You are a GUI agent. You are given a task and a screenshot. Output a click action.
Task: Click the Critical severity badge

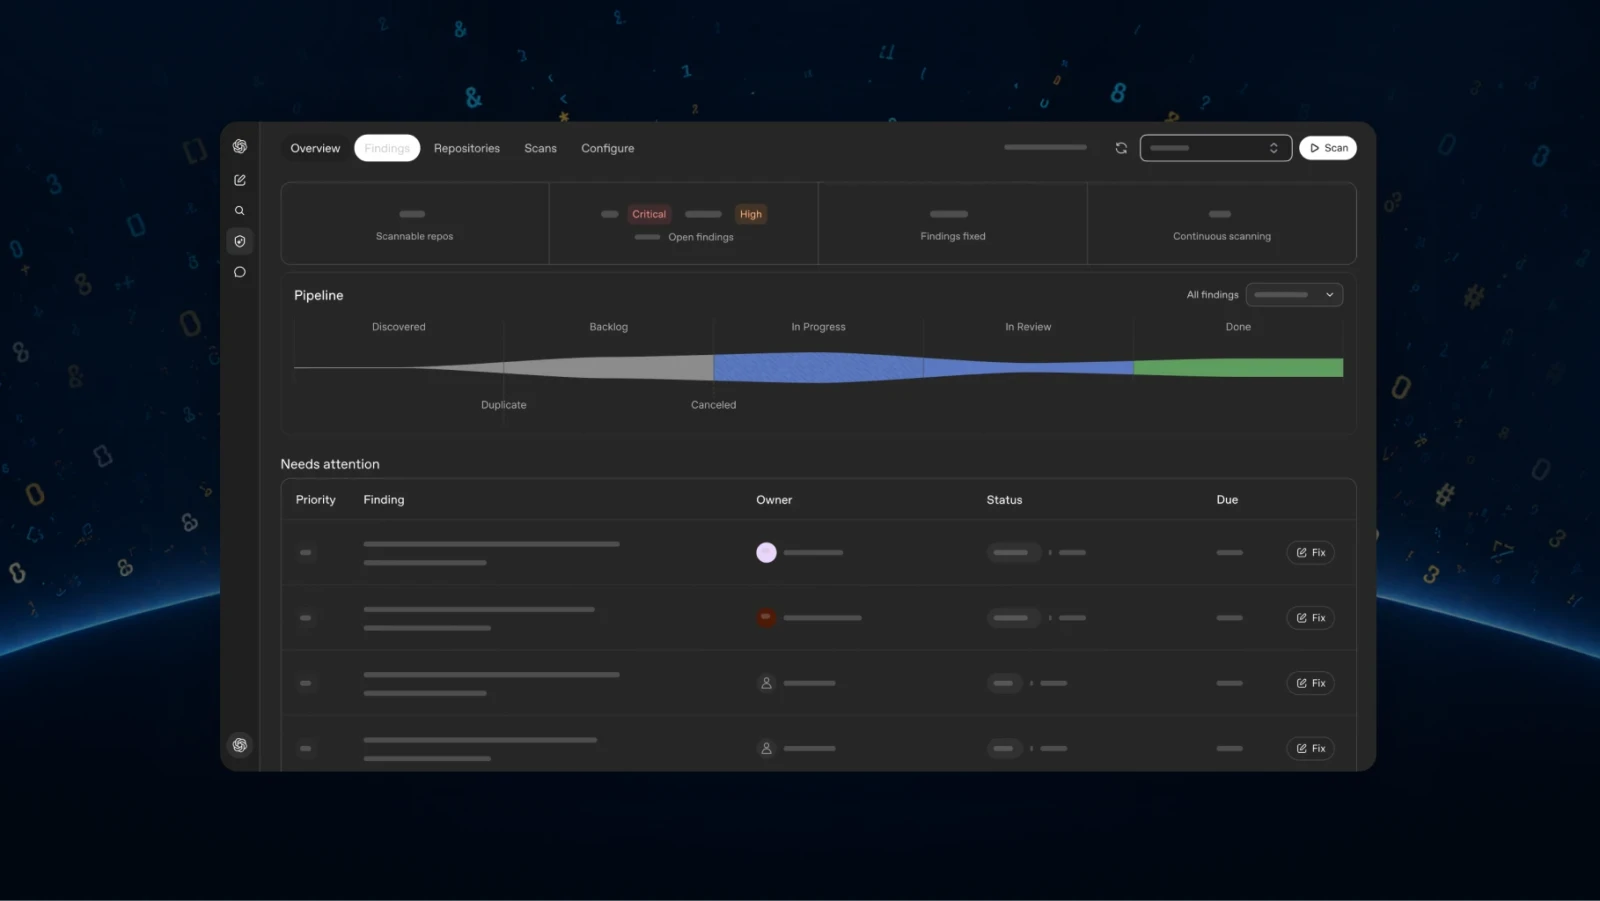pyautogui.click(x=649, y=214)
